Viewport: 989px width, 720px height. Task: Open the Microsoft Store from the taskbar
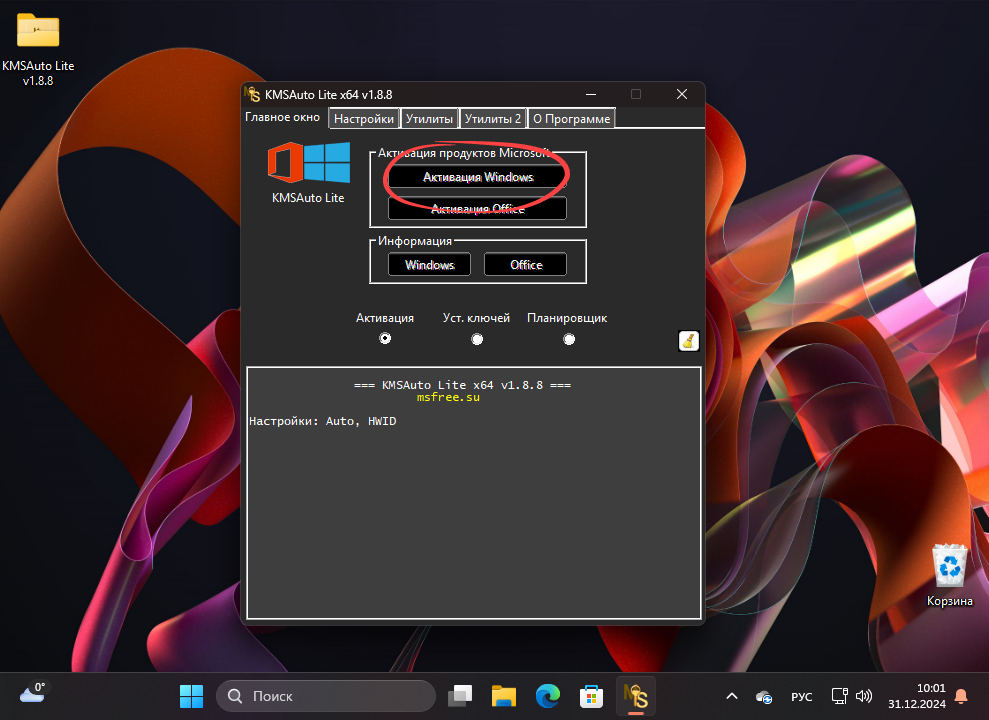pyautogui.click(x=591, y=695)
